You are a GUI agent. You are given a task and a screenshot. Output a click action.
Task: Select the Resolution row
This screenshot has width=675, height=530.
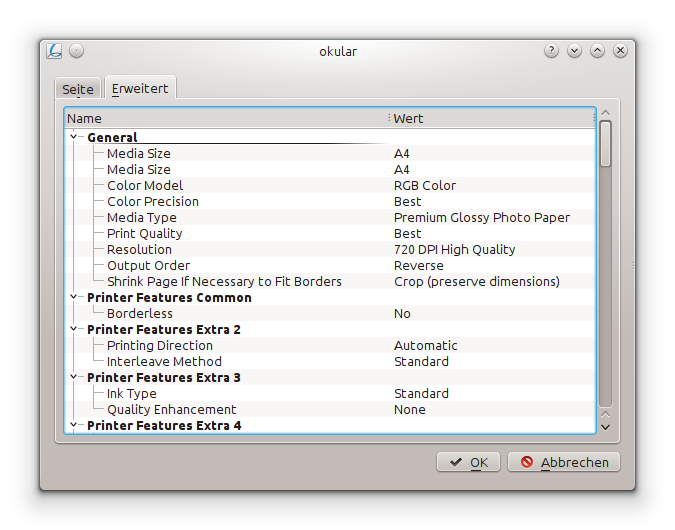(330, 249)
